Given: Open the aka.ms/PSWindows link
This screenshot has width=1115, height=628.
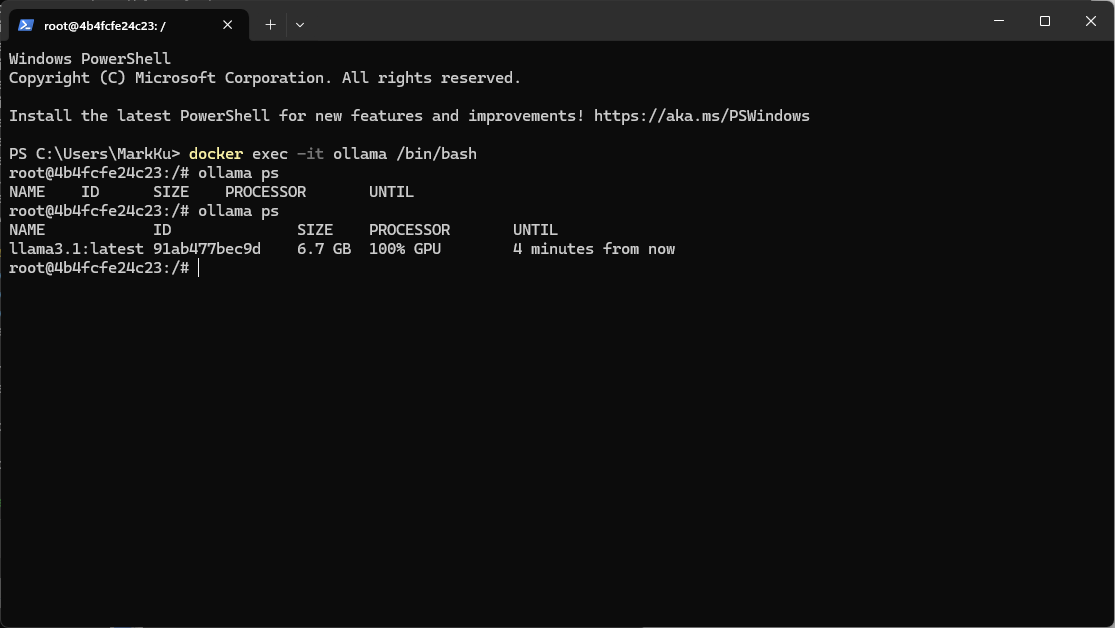Looking at the screenshot, I should (x=701, y=116).
